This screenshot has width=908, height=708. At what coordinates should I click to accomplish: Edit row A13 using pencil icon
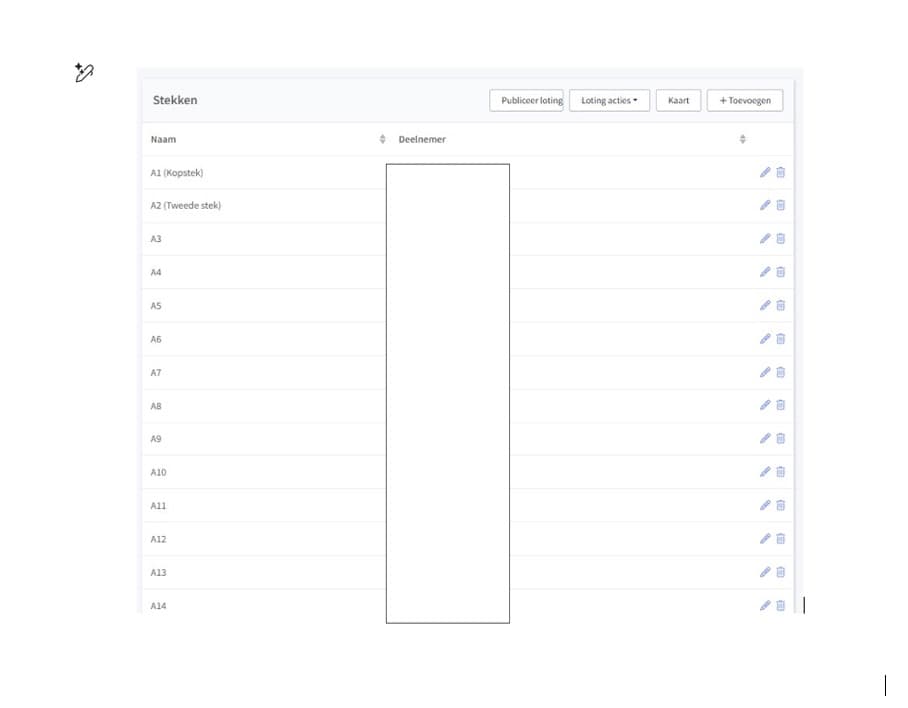point(765,572)
